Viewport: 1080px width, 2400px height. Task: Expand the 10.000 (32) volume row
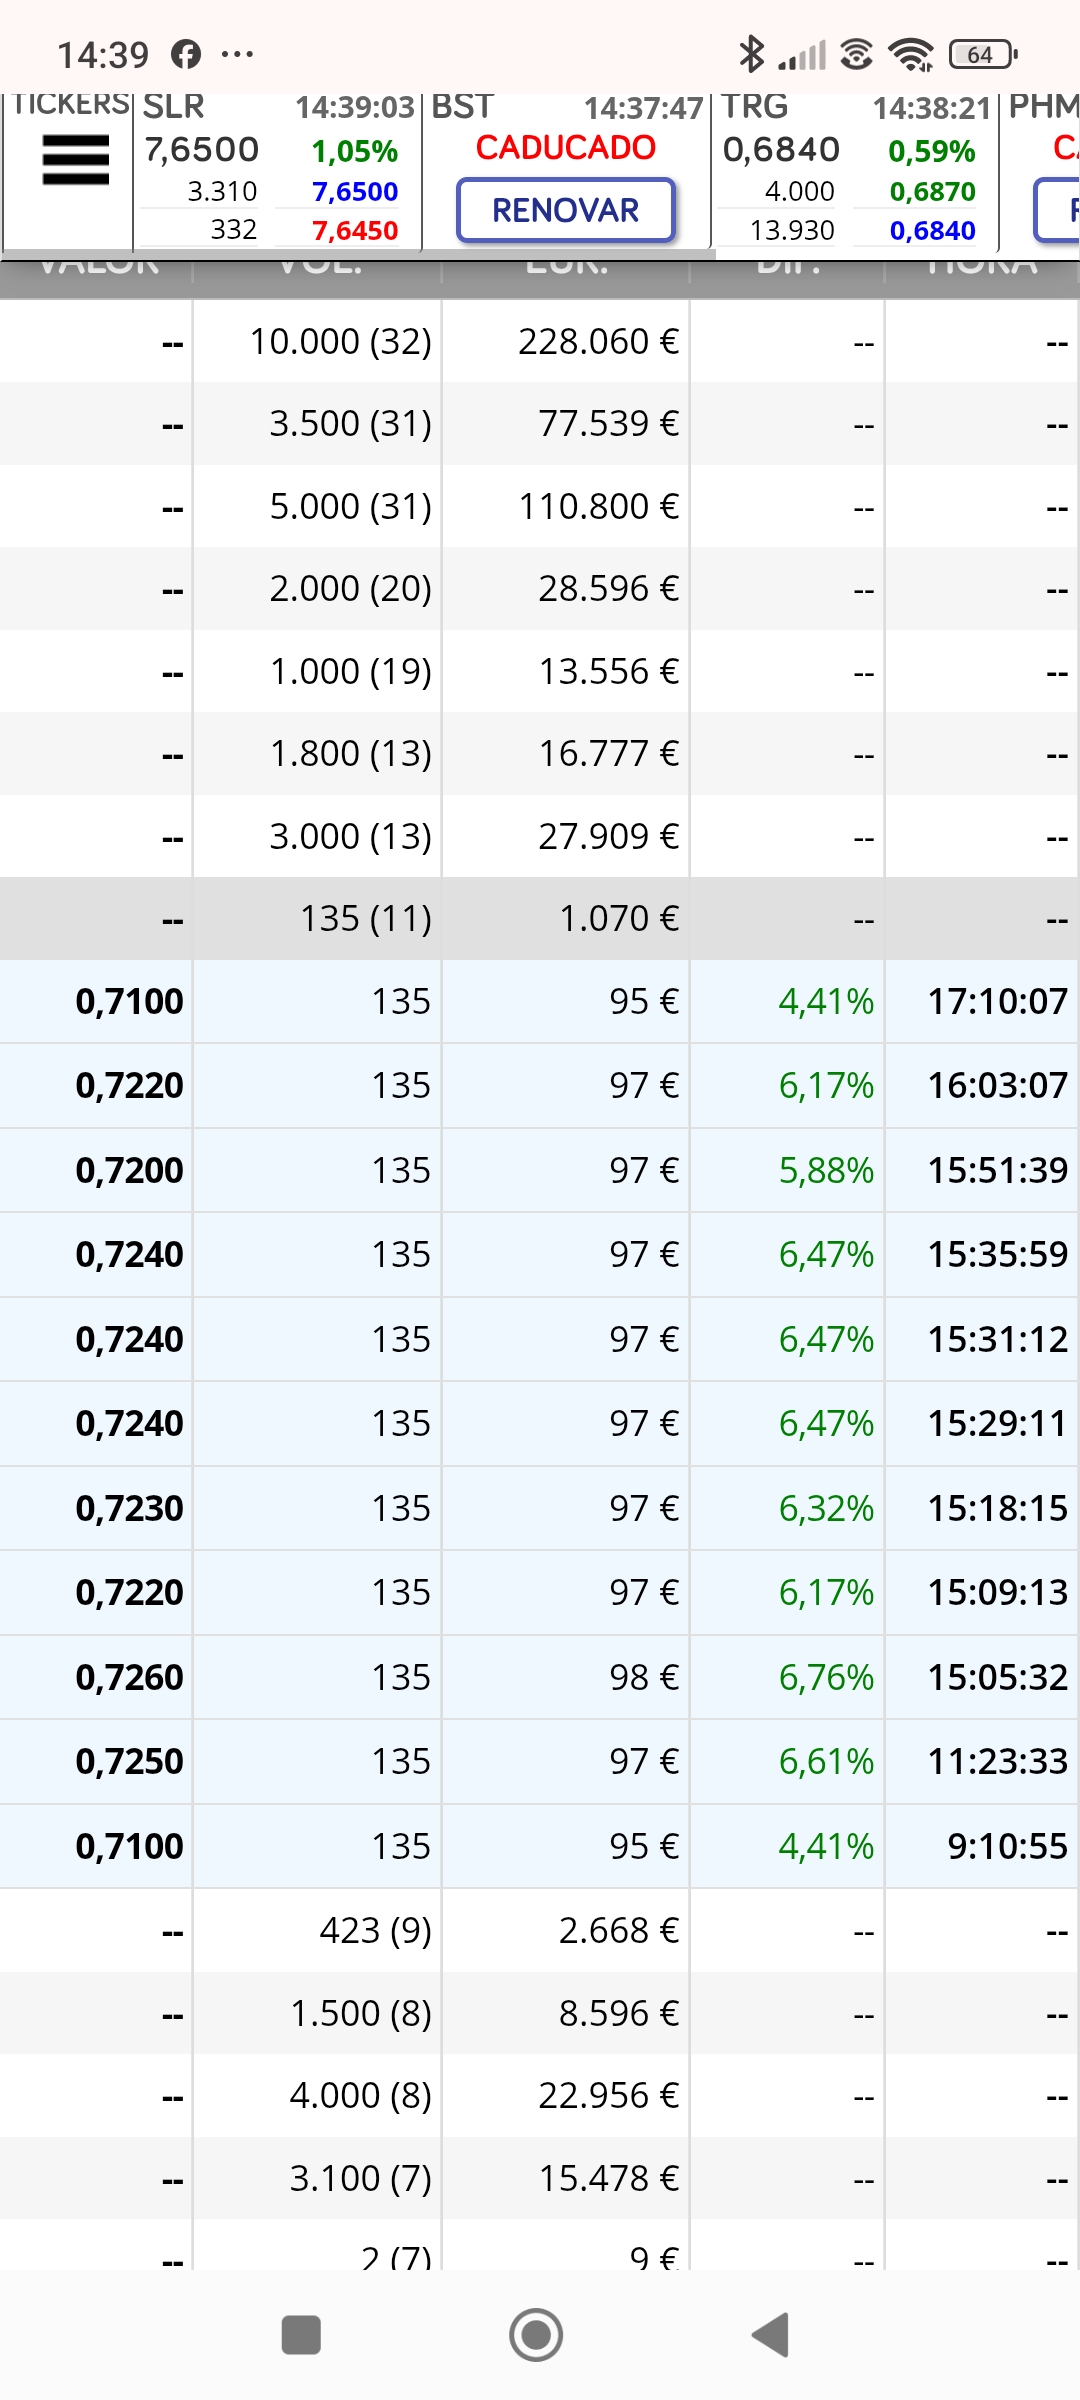click(540, 342)
